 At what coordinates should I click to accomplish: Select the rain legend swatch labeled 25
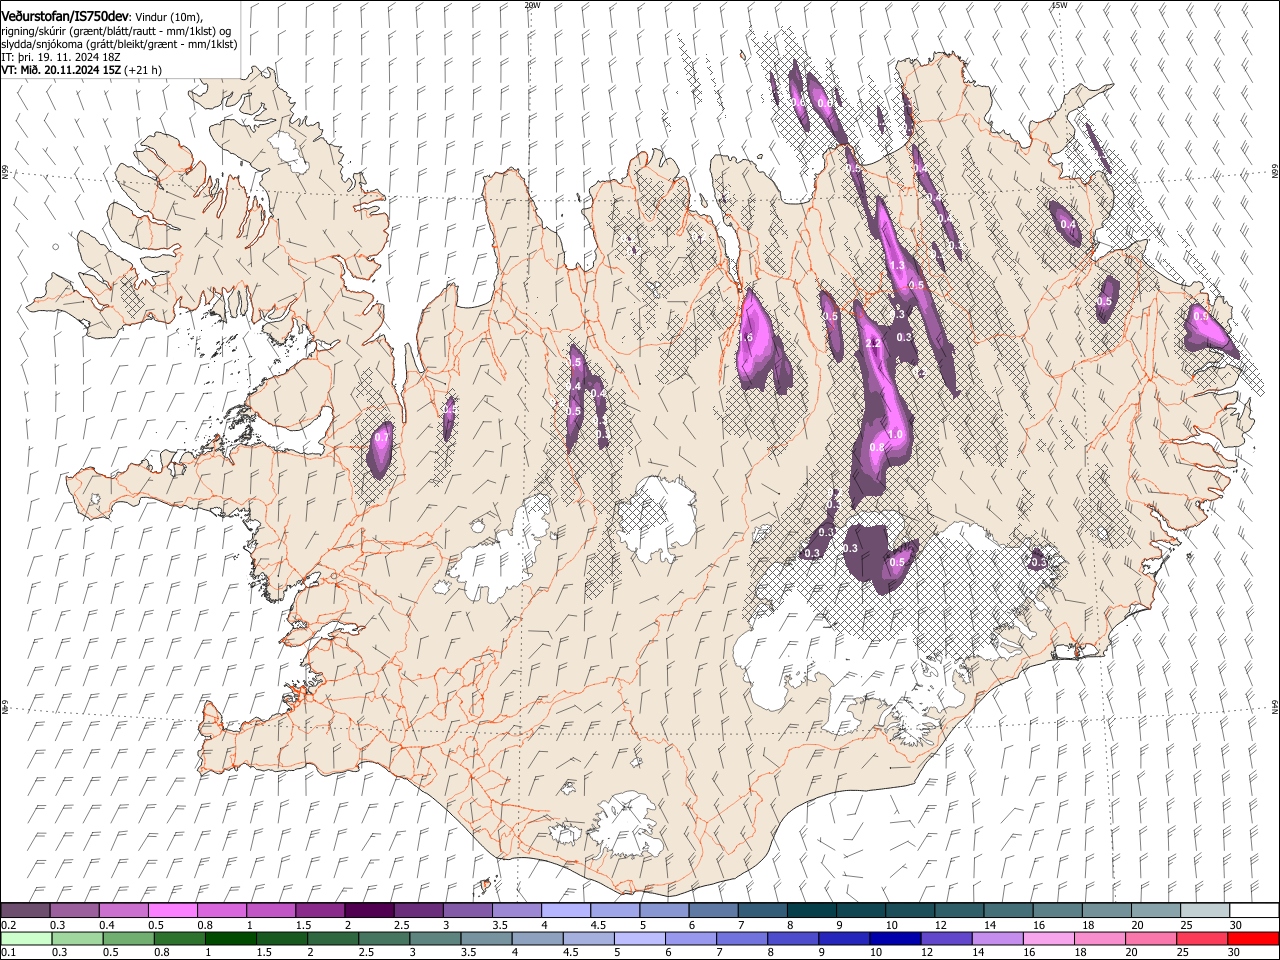click(x=1202, y=938)
